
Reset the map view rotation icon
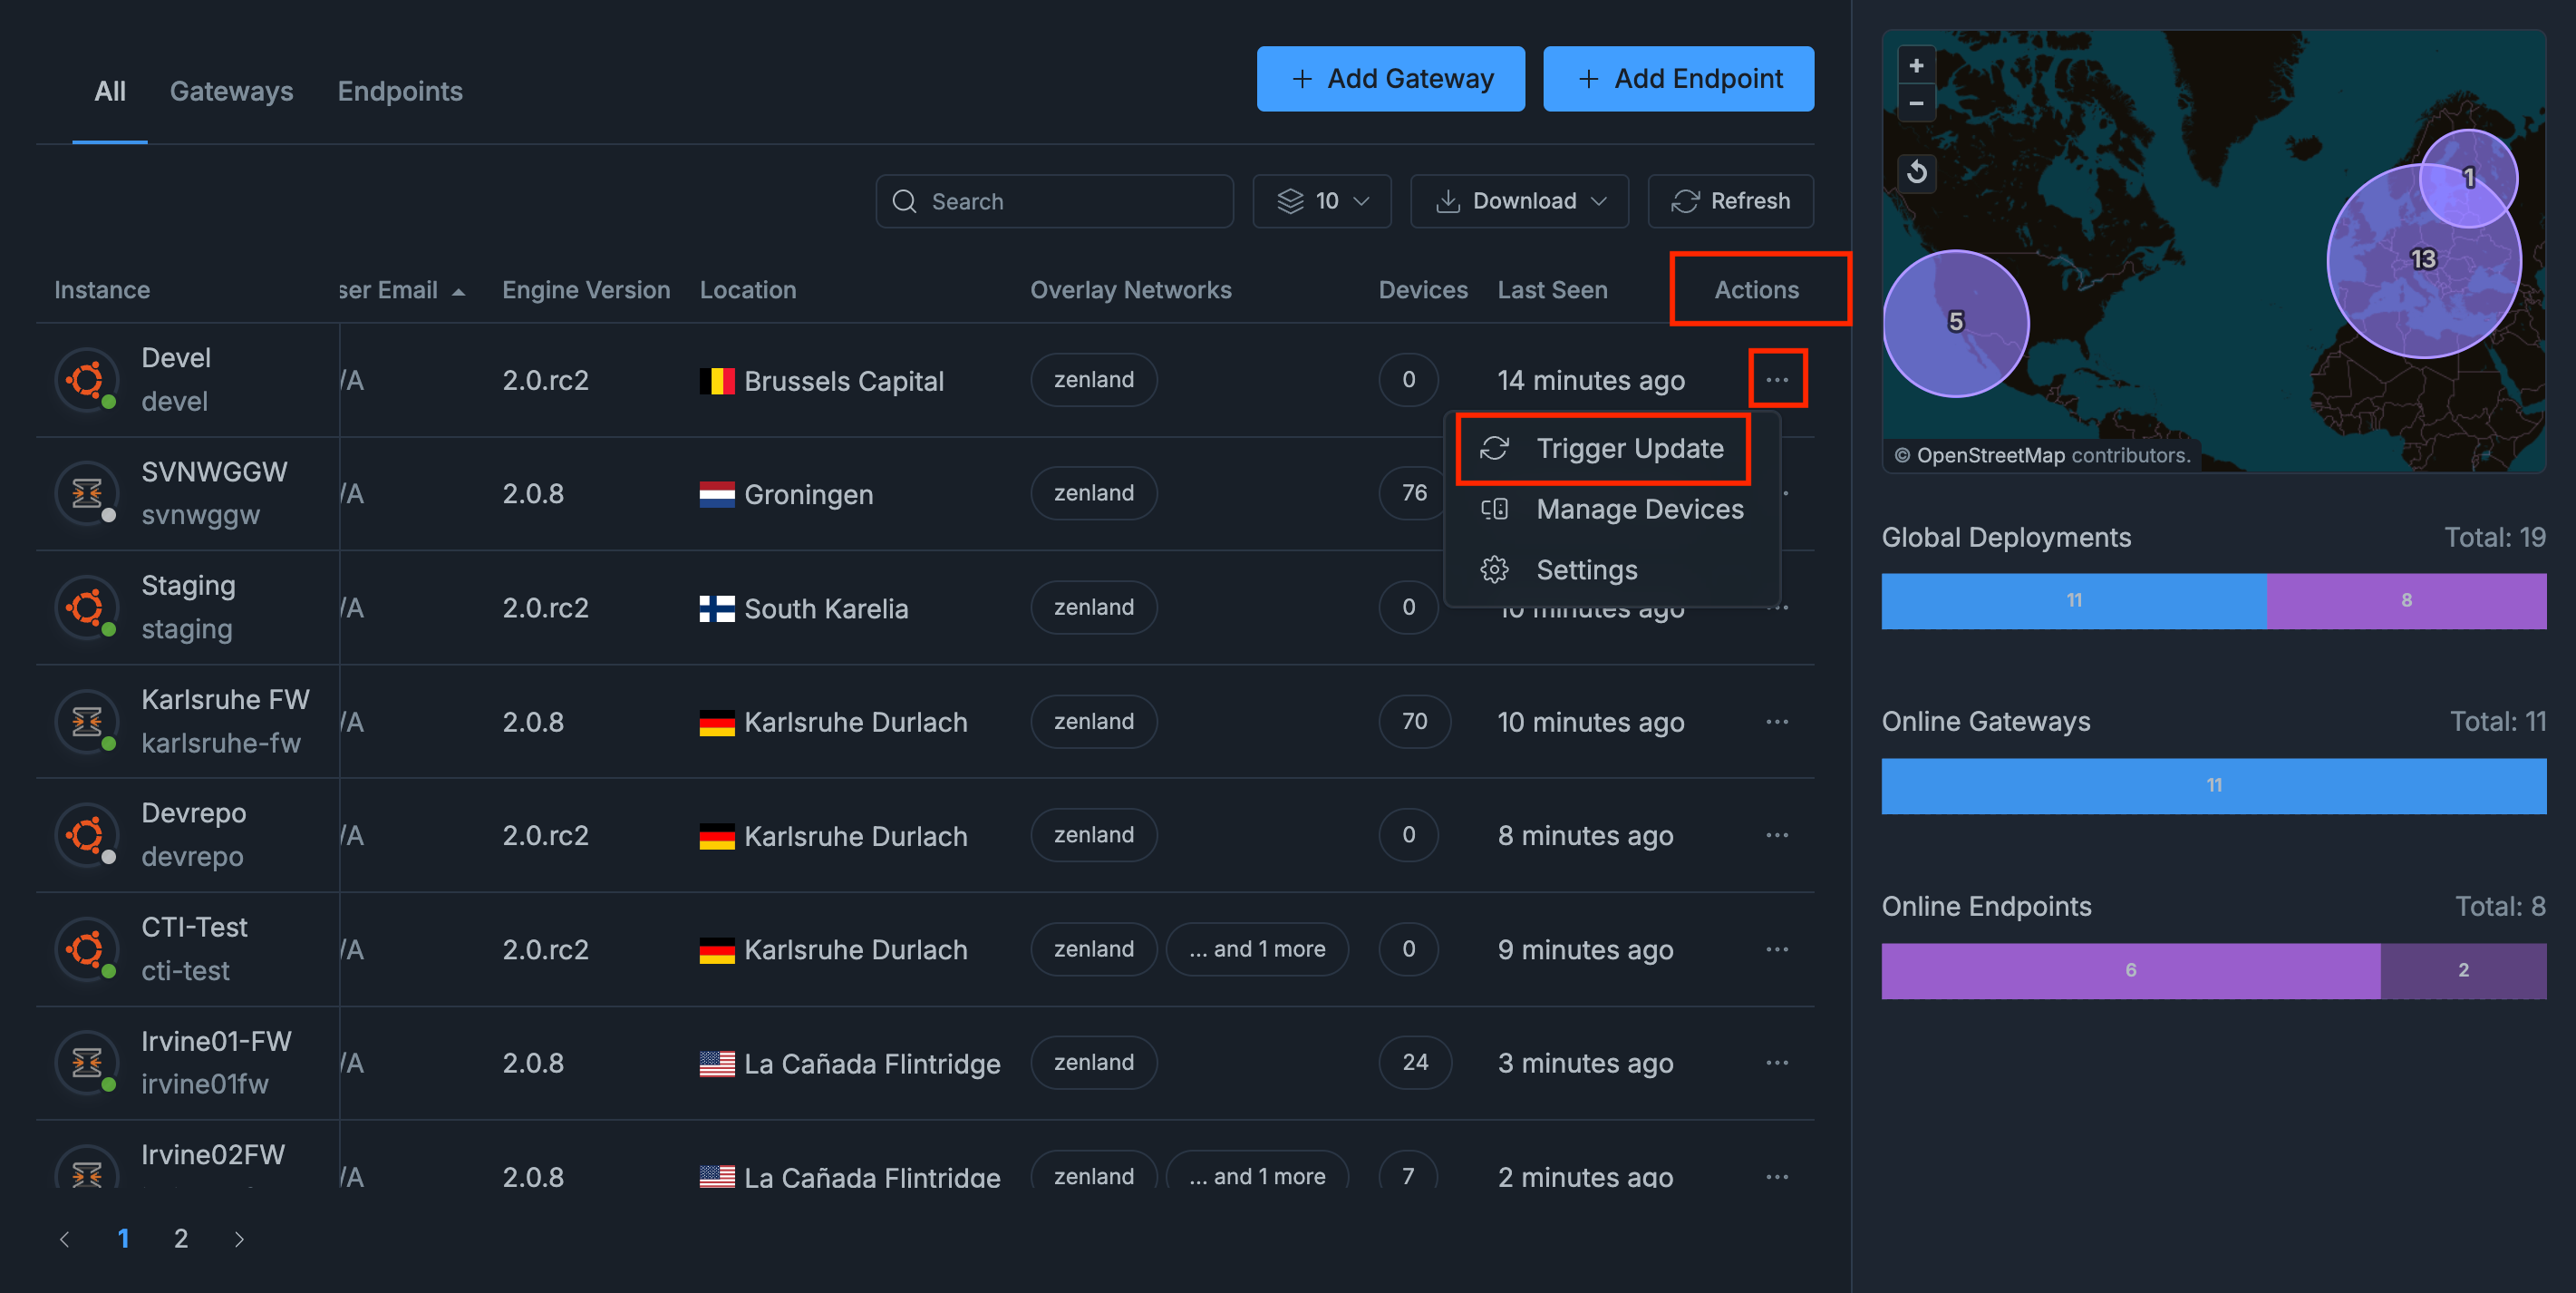coord(1916,172)
